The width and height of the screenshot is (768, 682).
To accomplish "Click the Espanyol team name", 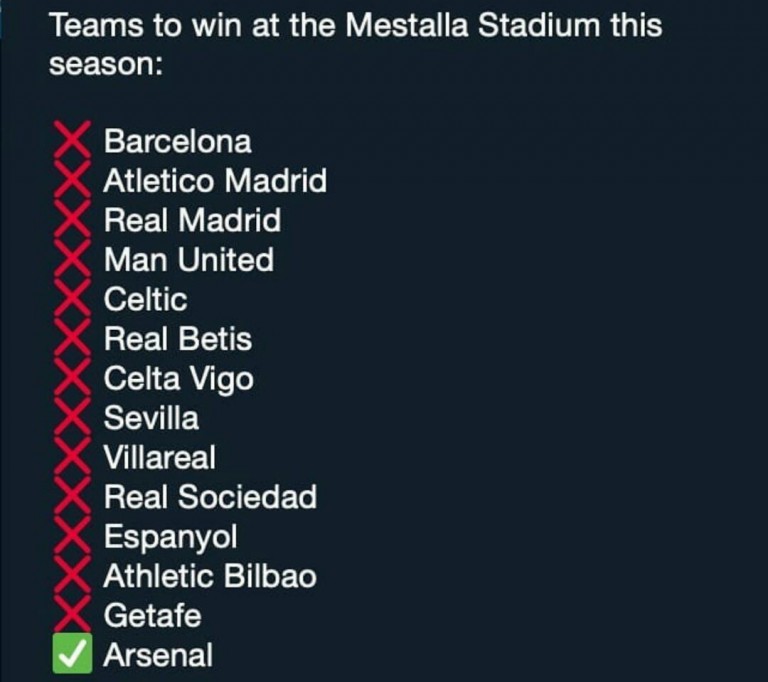I will tap(170, 537).
